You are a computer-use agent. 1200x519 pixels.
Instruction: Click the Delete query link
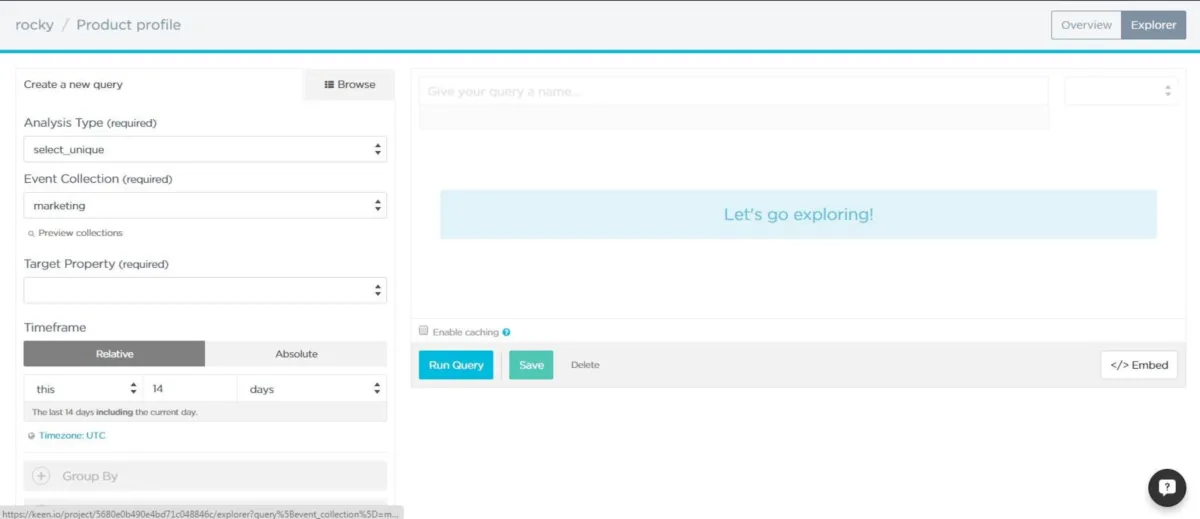coord(585,365)
